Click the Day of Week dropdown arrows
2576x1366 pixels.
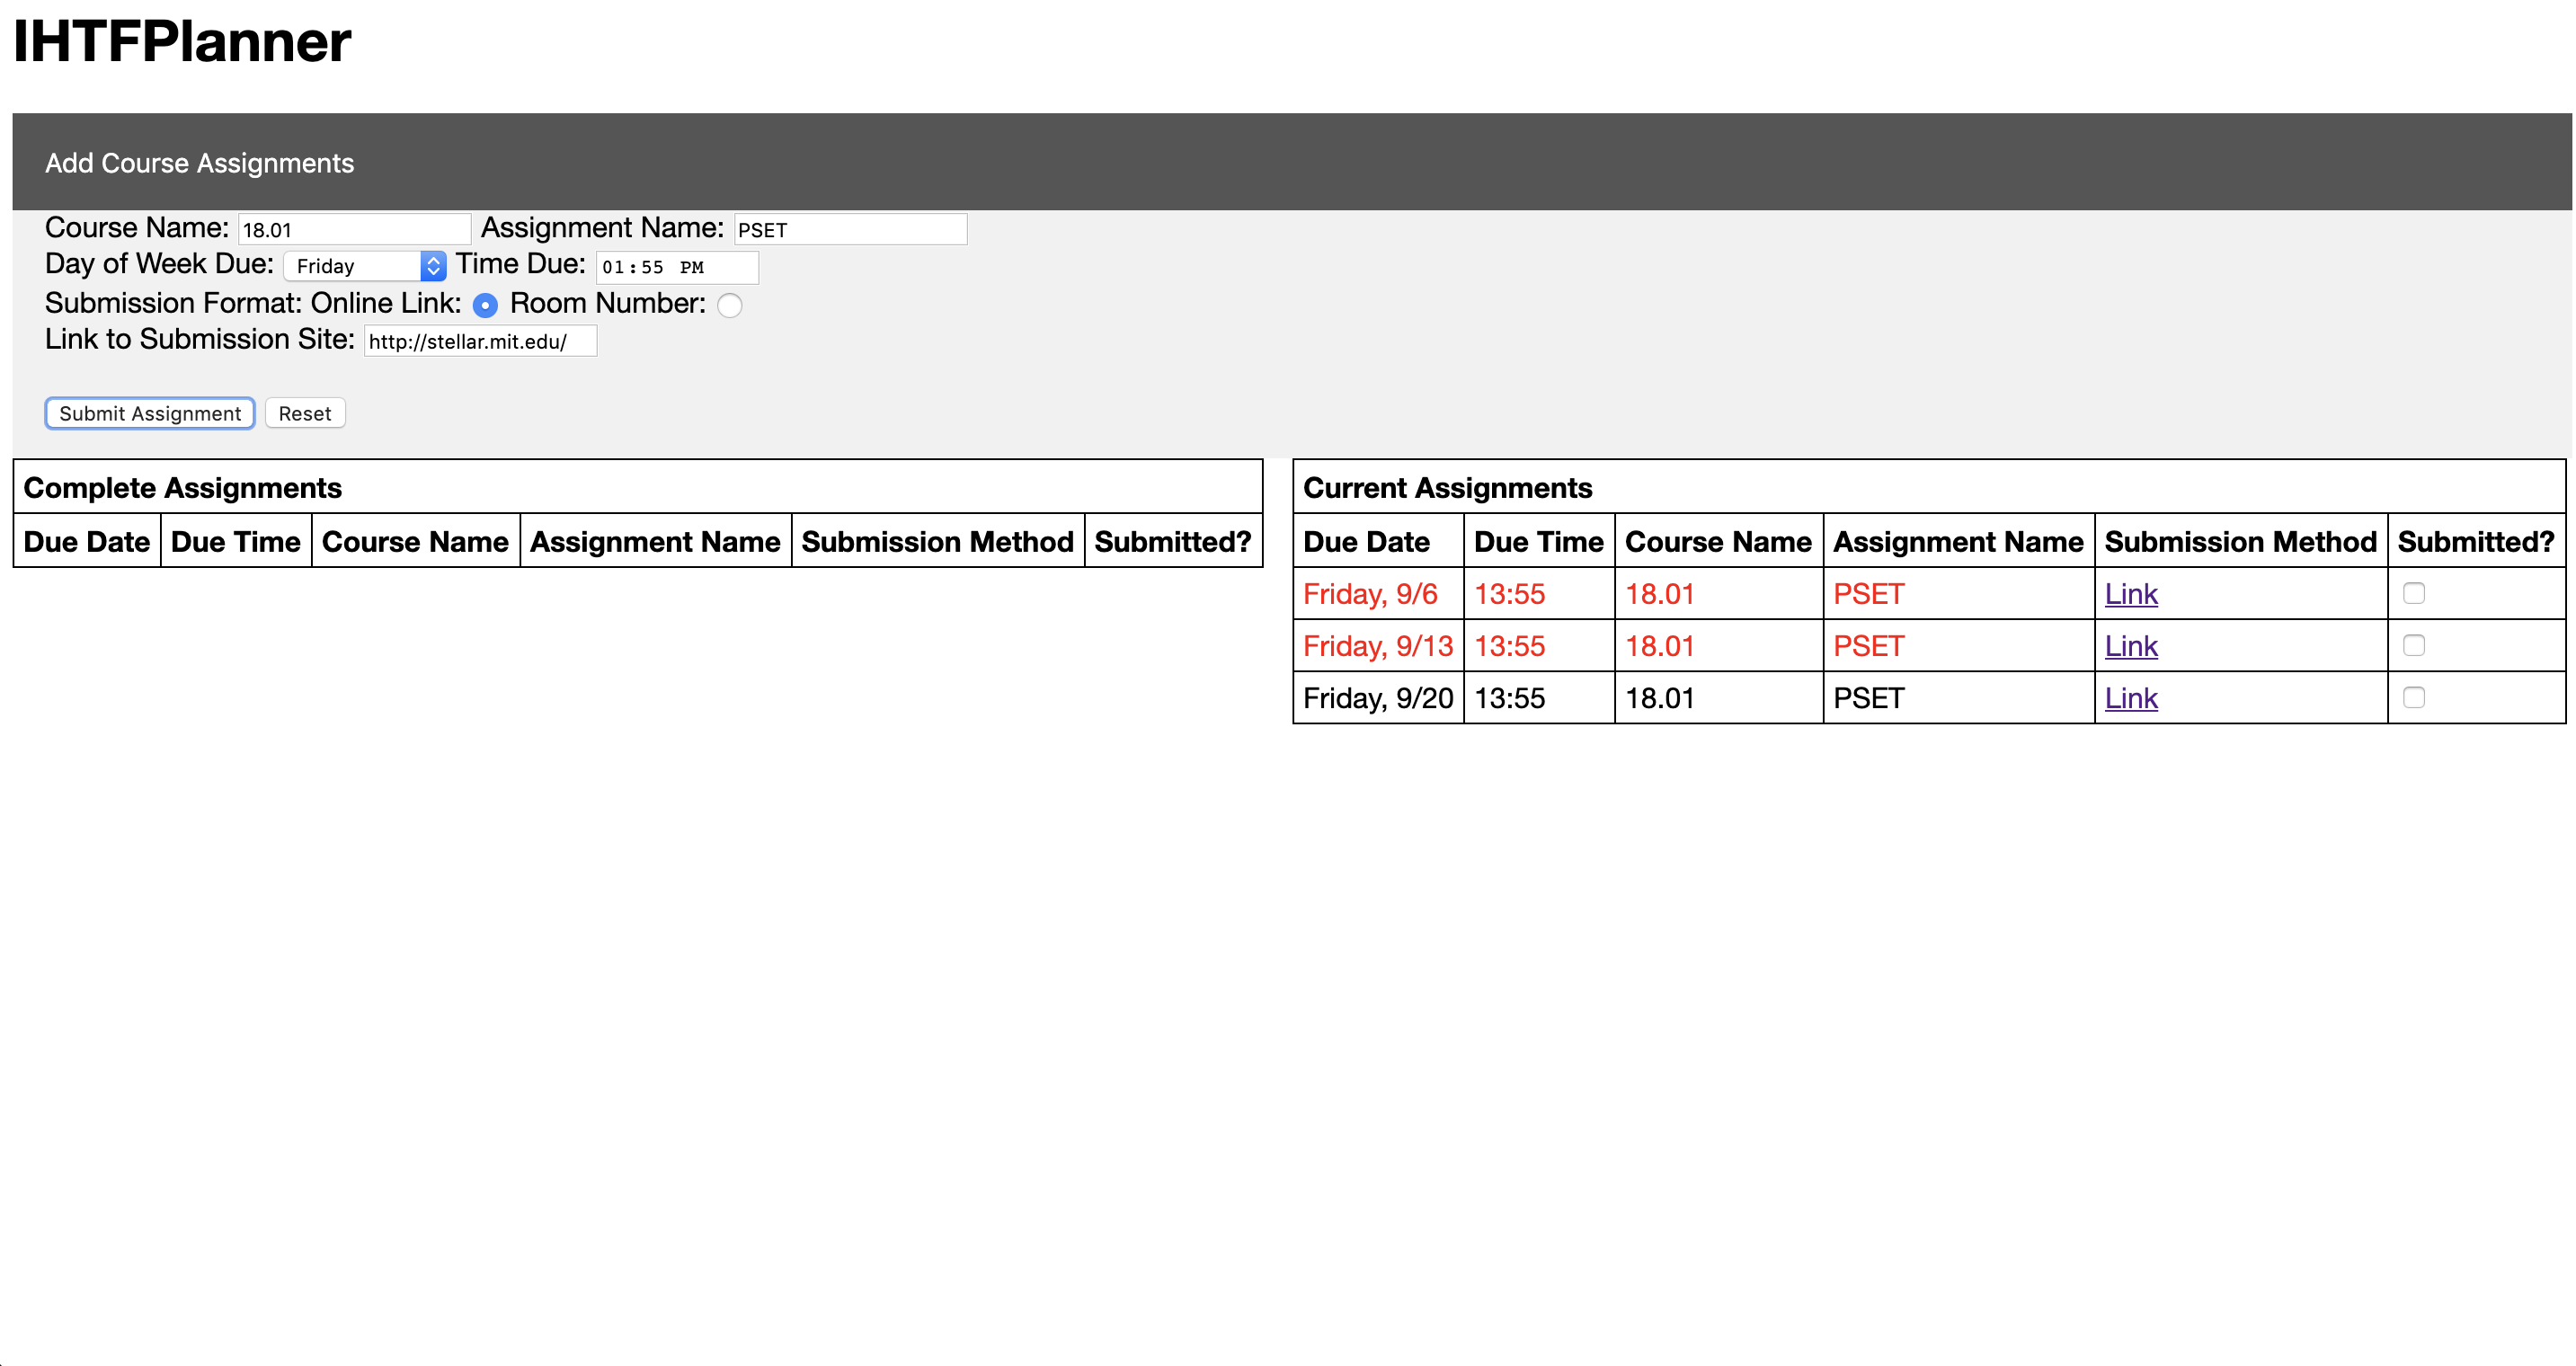pyautogui.click(x=433, y=266)
